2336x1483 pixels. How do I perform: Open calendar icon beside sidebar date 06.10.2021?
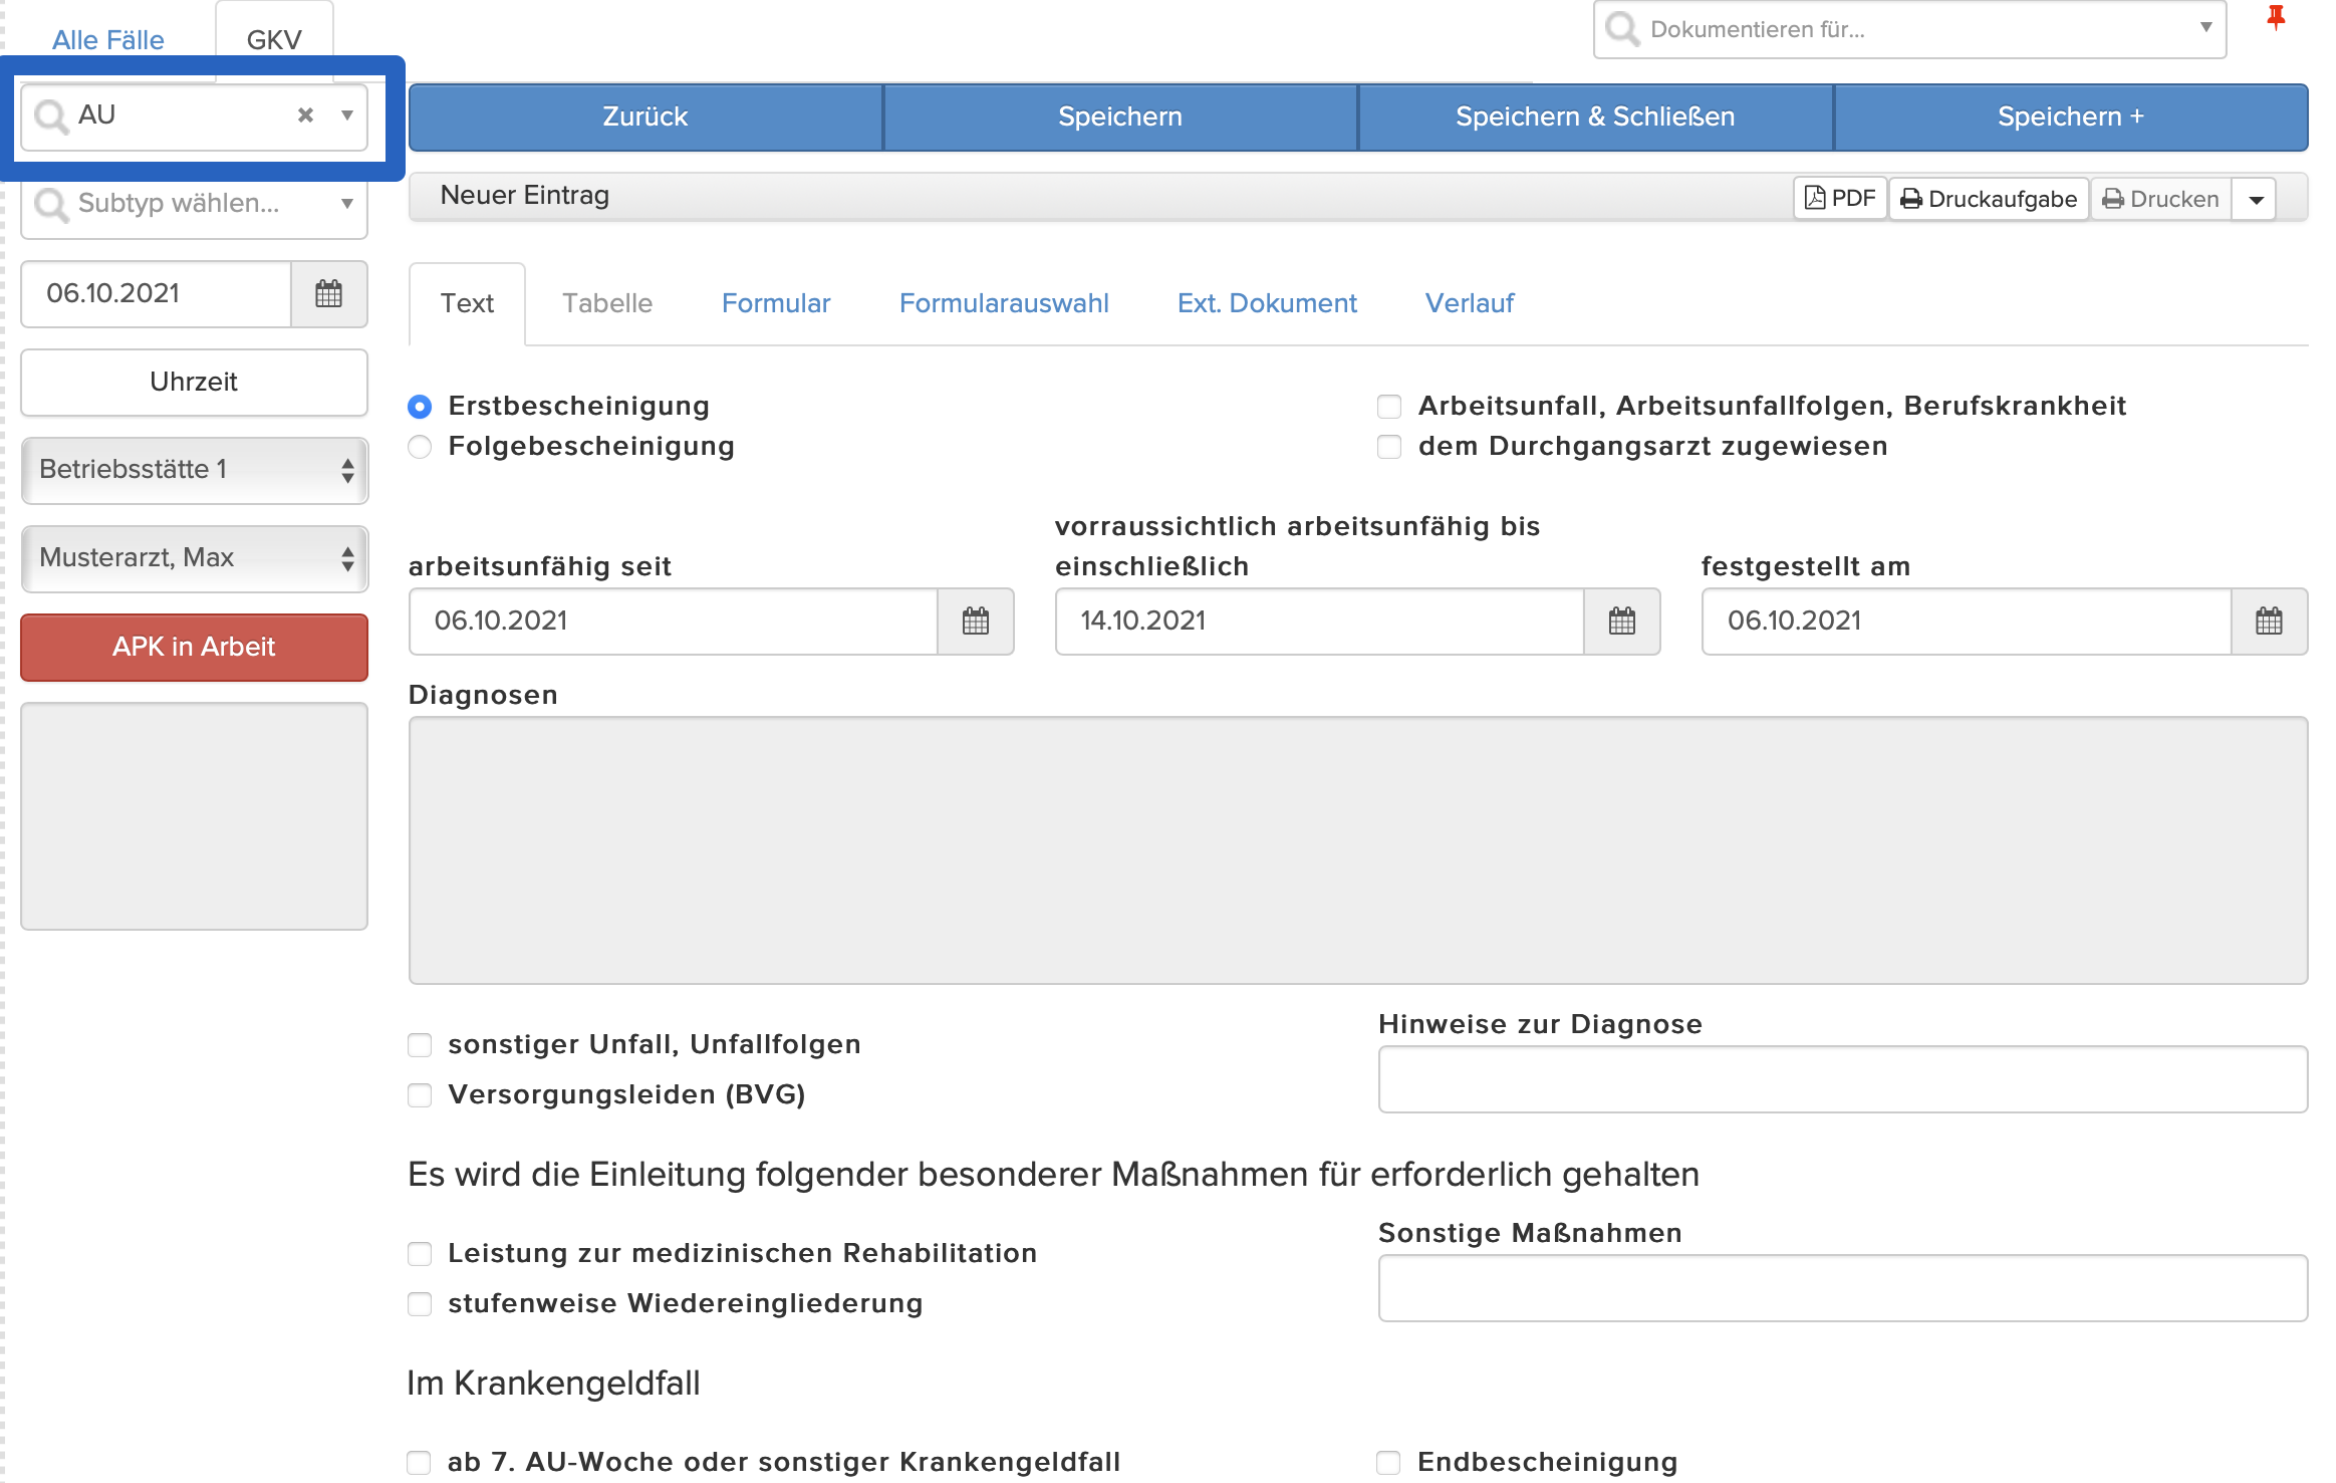click(x=329, y=294)
